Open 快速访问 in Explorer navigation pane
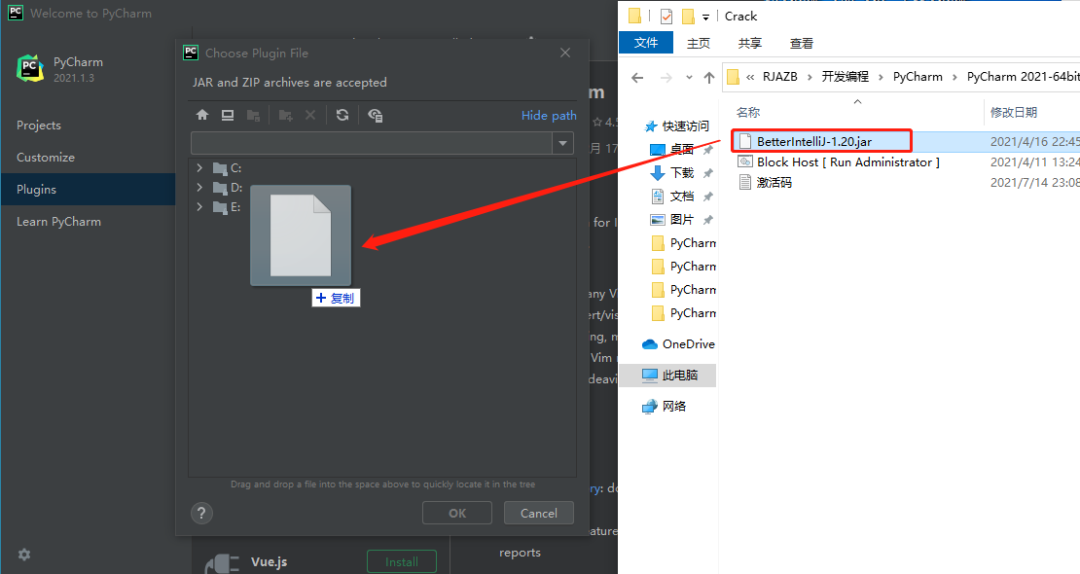The height and width of the screenshot is (574, 1080). click(x=685, y=126)
